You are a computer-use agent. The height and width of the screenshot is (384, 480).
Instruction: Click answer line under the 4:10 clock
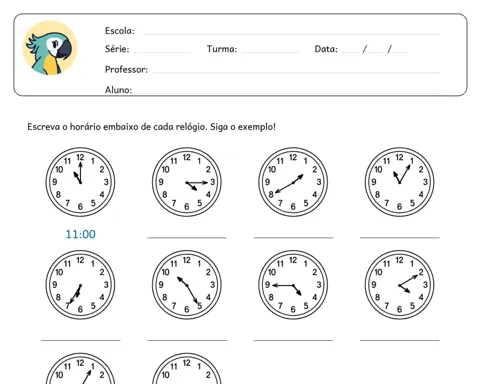399,340
